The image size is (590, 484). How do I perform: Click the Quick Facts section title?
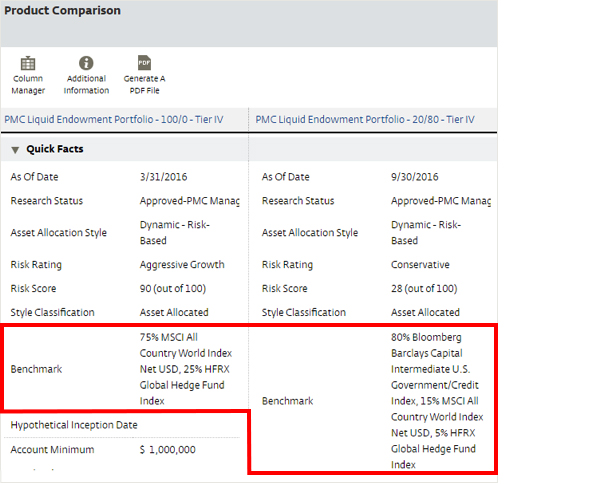coord(55,149)
